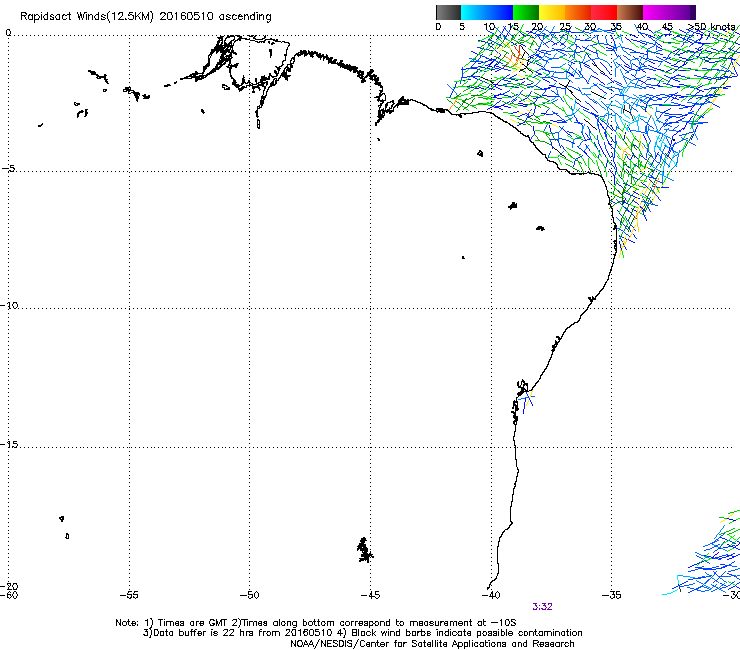Click the '>50 knots' legend label

pyautogui.click(x=711, y=27)
